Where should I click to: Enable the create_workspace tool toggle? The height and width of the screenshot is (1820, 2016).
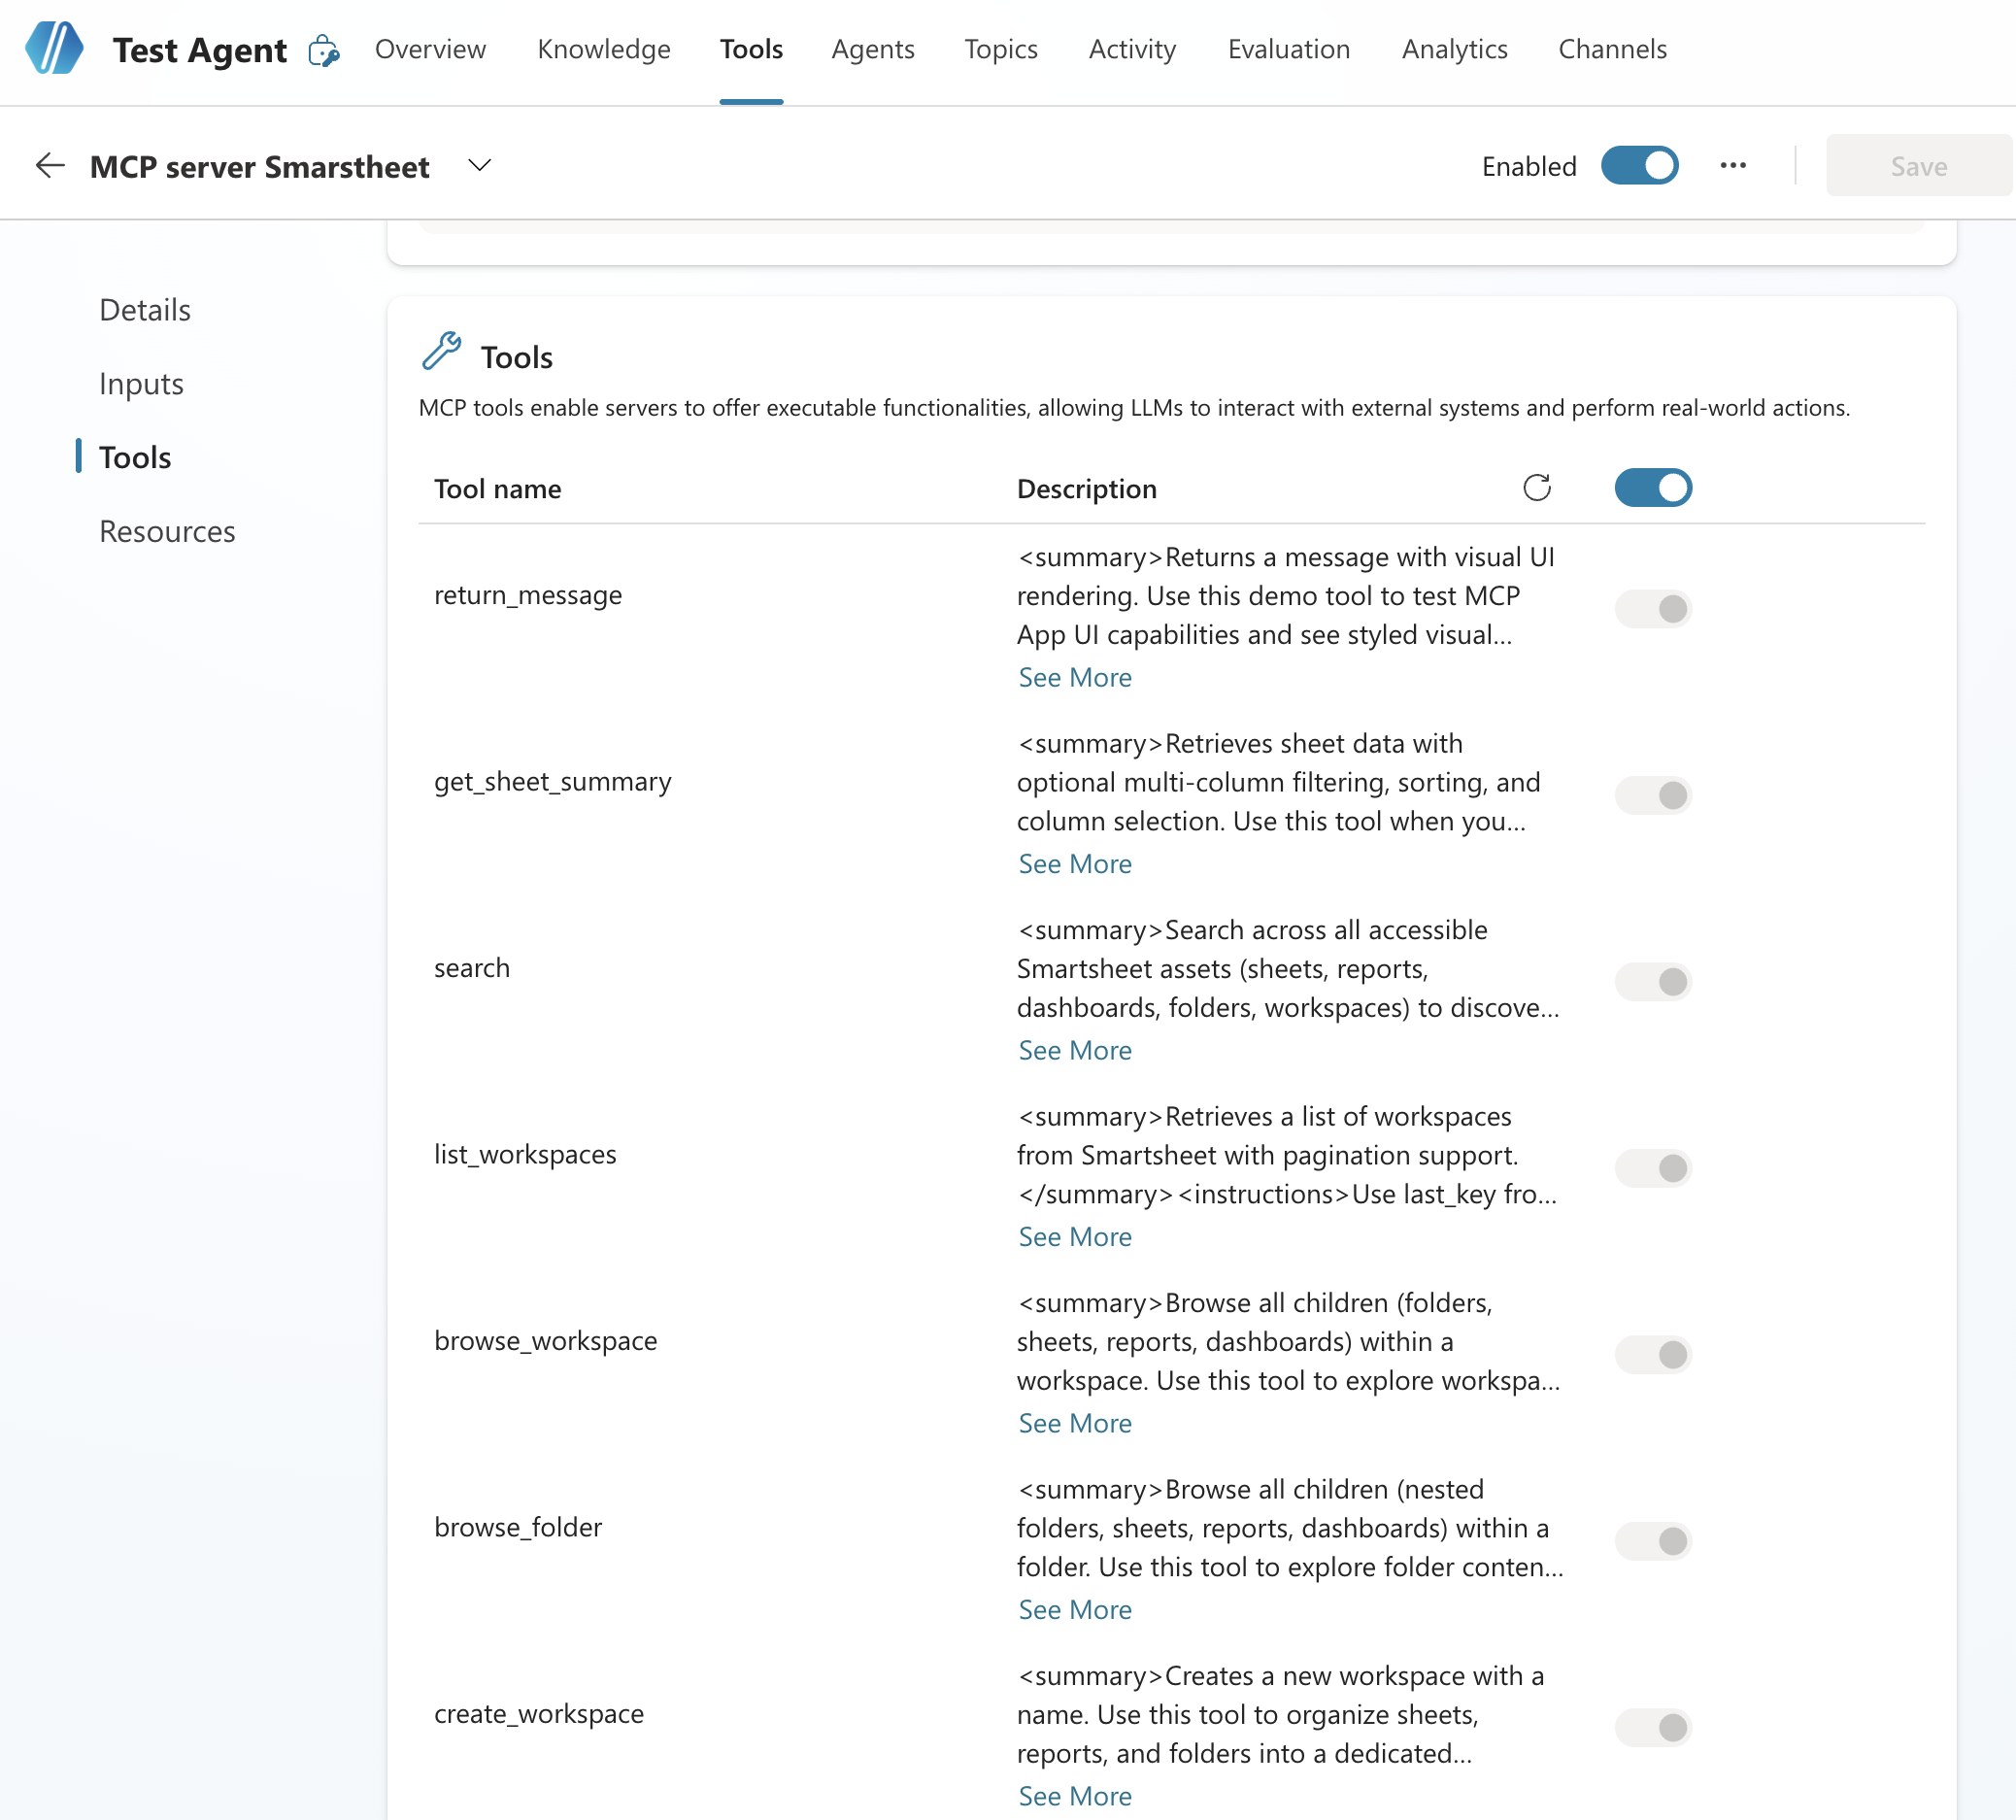pyautogui.click(x=1653, y=1728)
